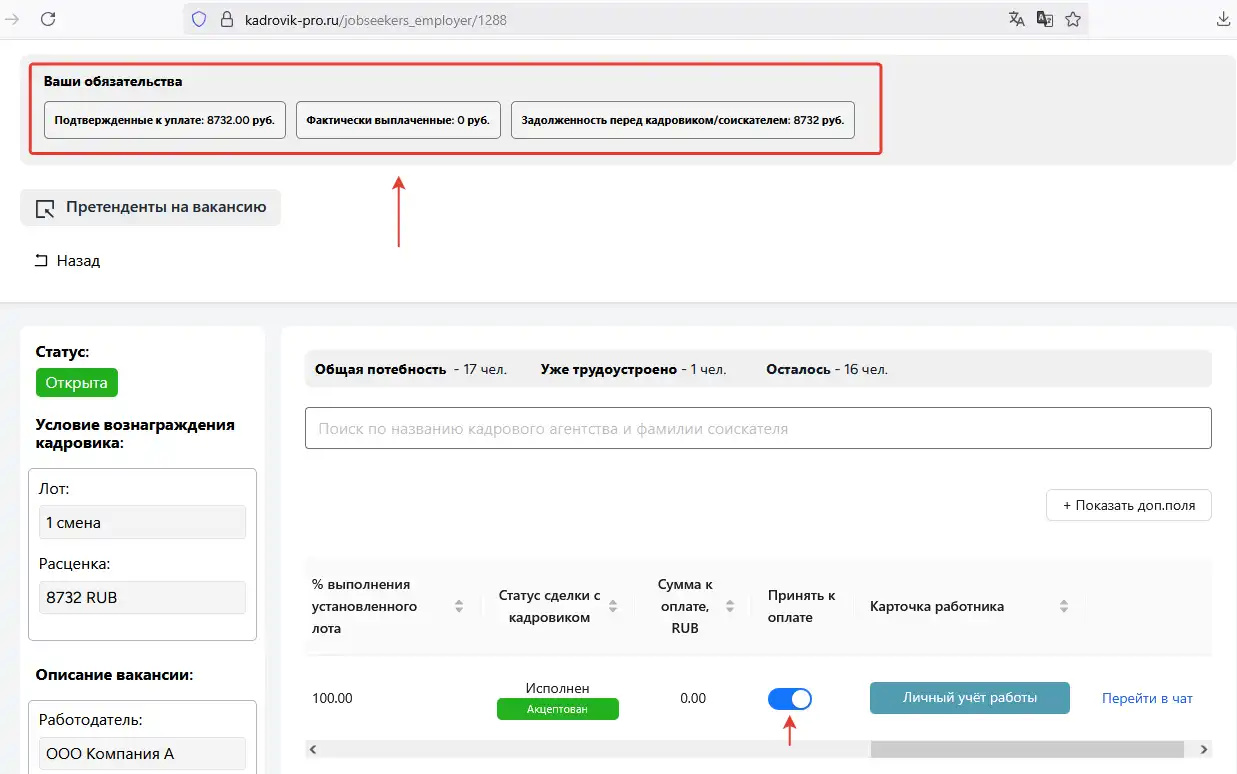Sort by % выполнения установленного лота
The image size is (1237, 774).
pyautogui.click(x=459, y=606)
